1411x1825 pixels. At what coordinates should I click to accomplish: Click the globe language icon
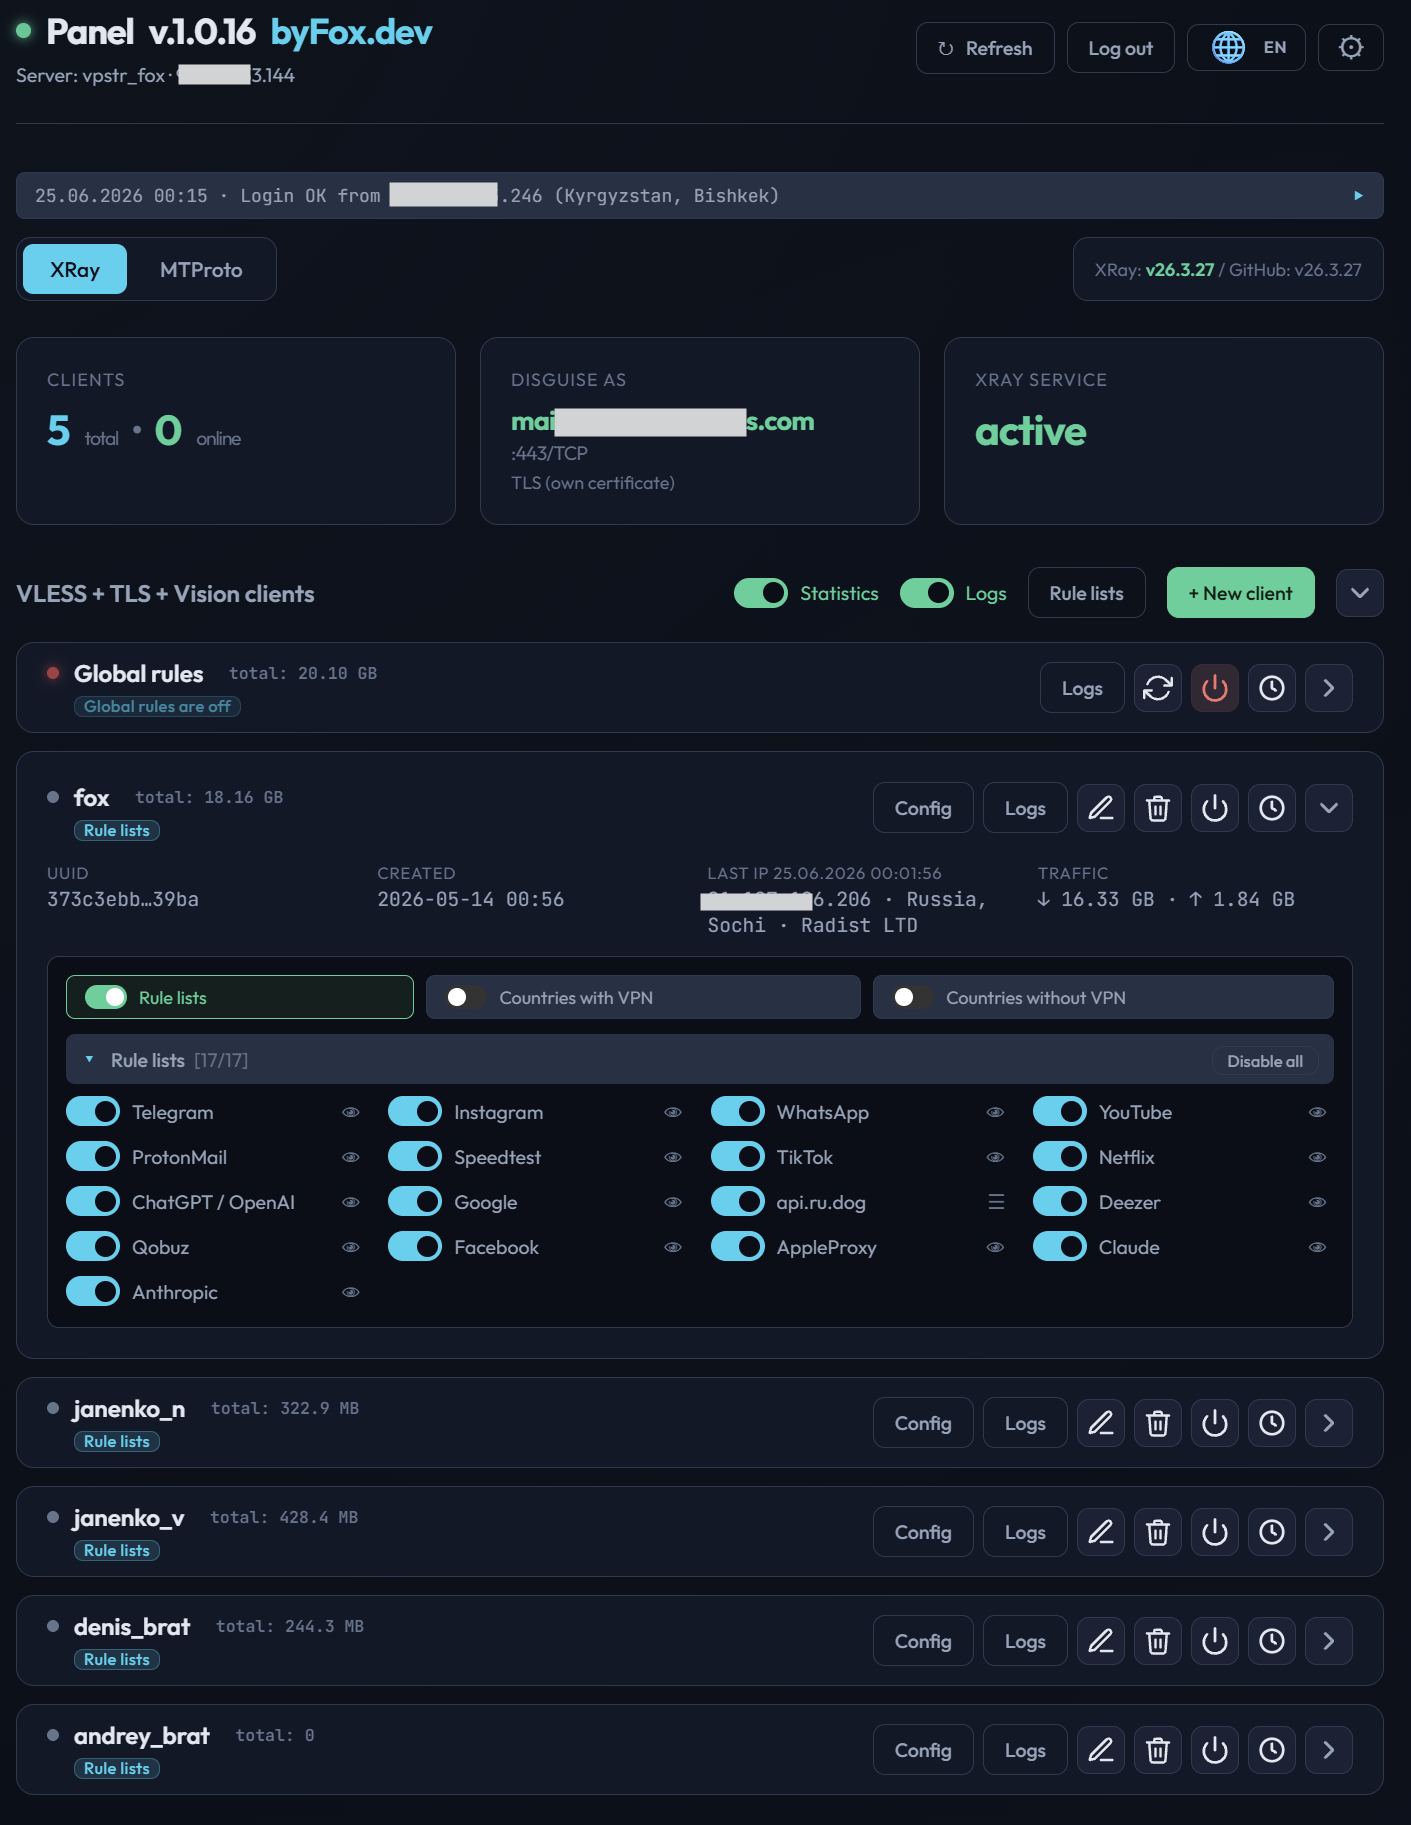coord(1228,48)
